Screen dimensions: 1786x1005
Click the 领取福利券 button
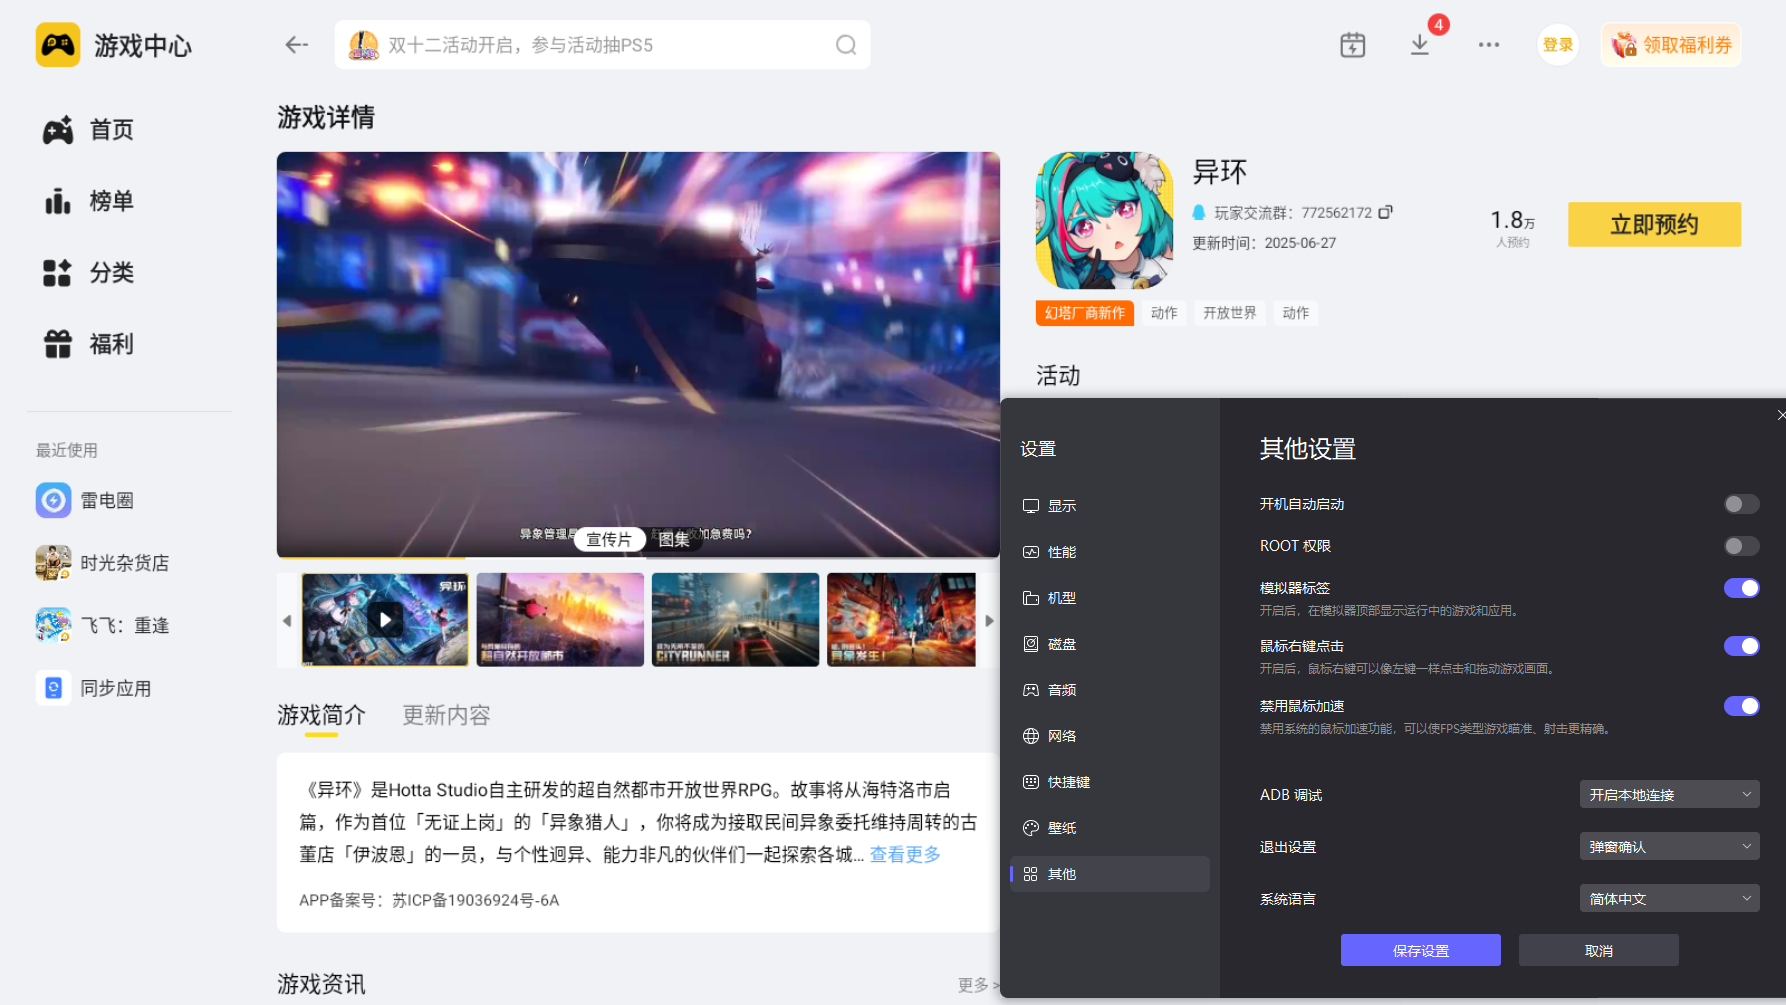1671,45
